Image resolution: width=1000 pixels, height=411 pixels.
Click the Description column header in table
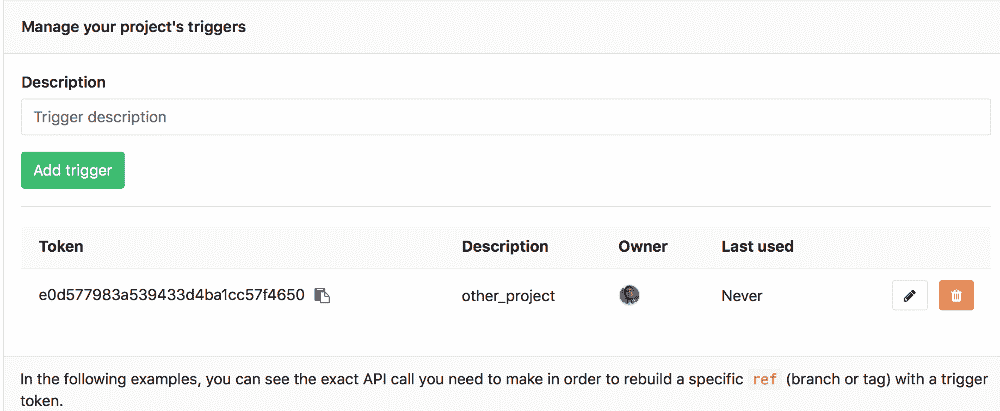coord(504,246)
